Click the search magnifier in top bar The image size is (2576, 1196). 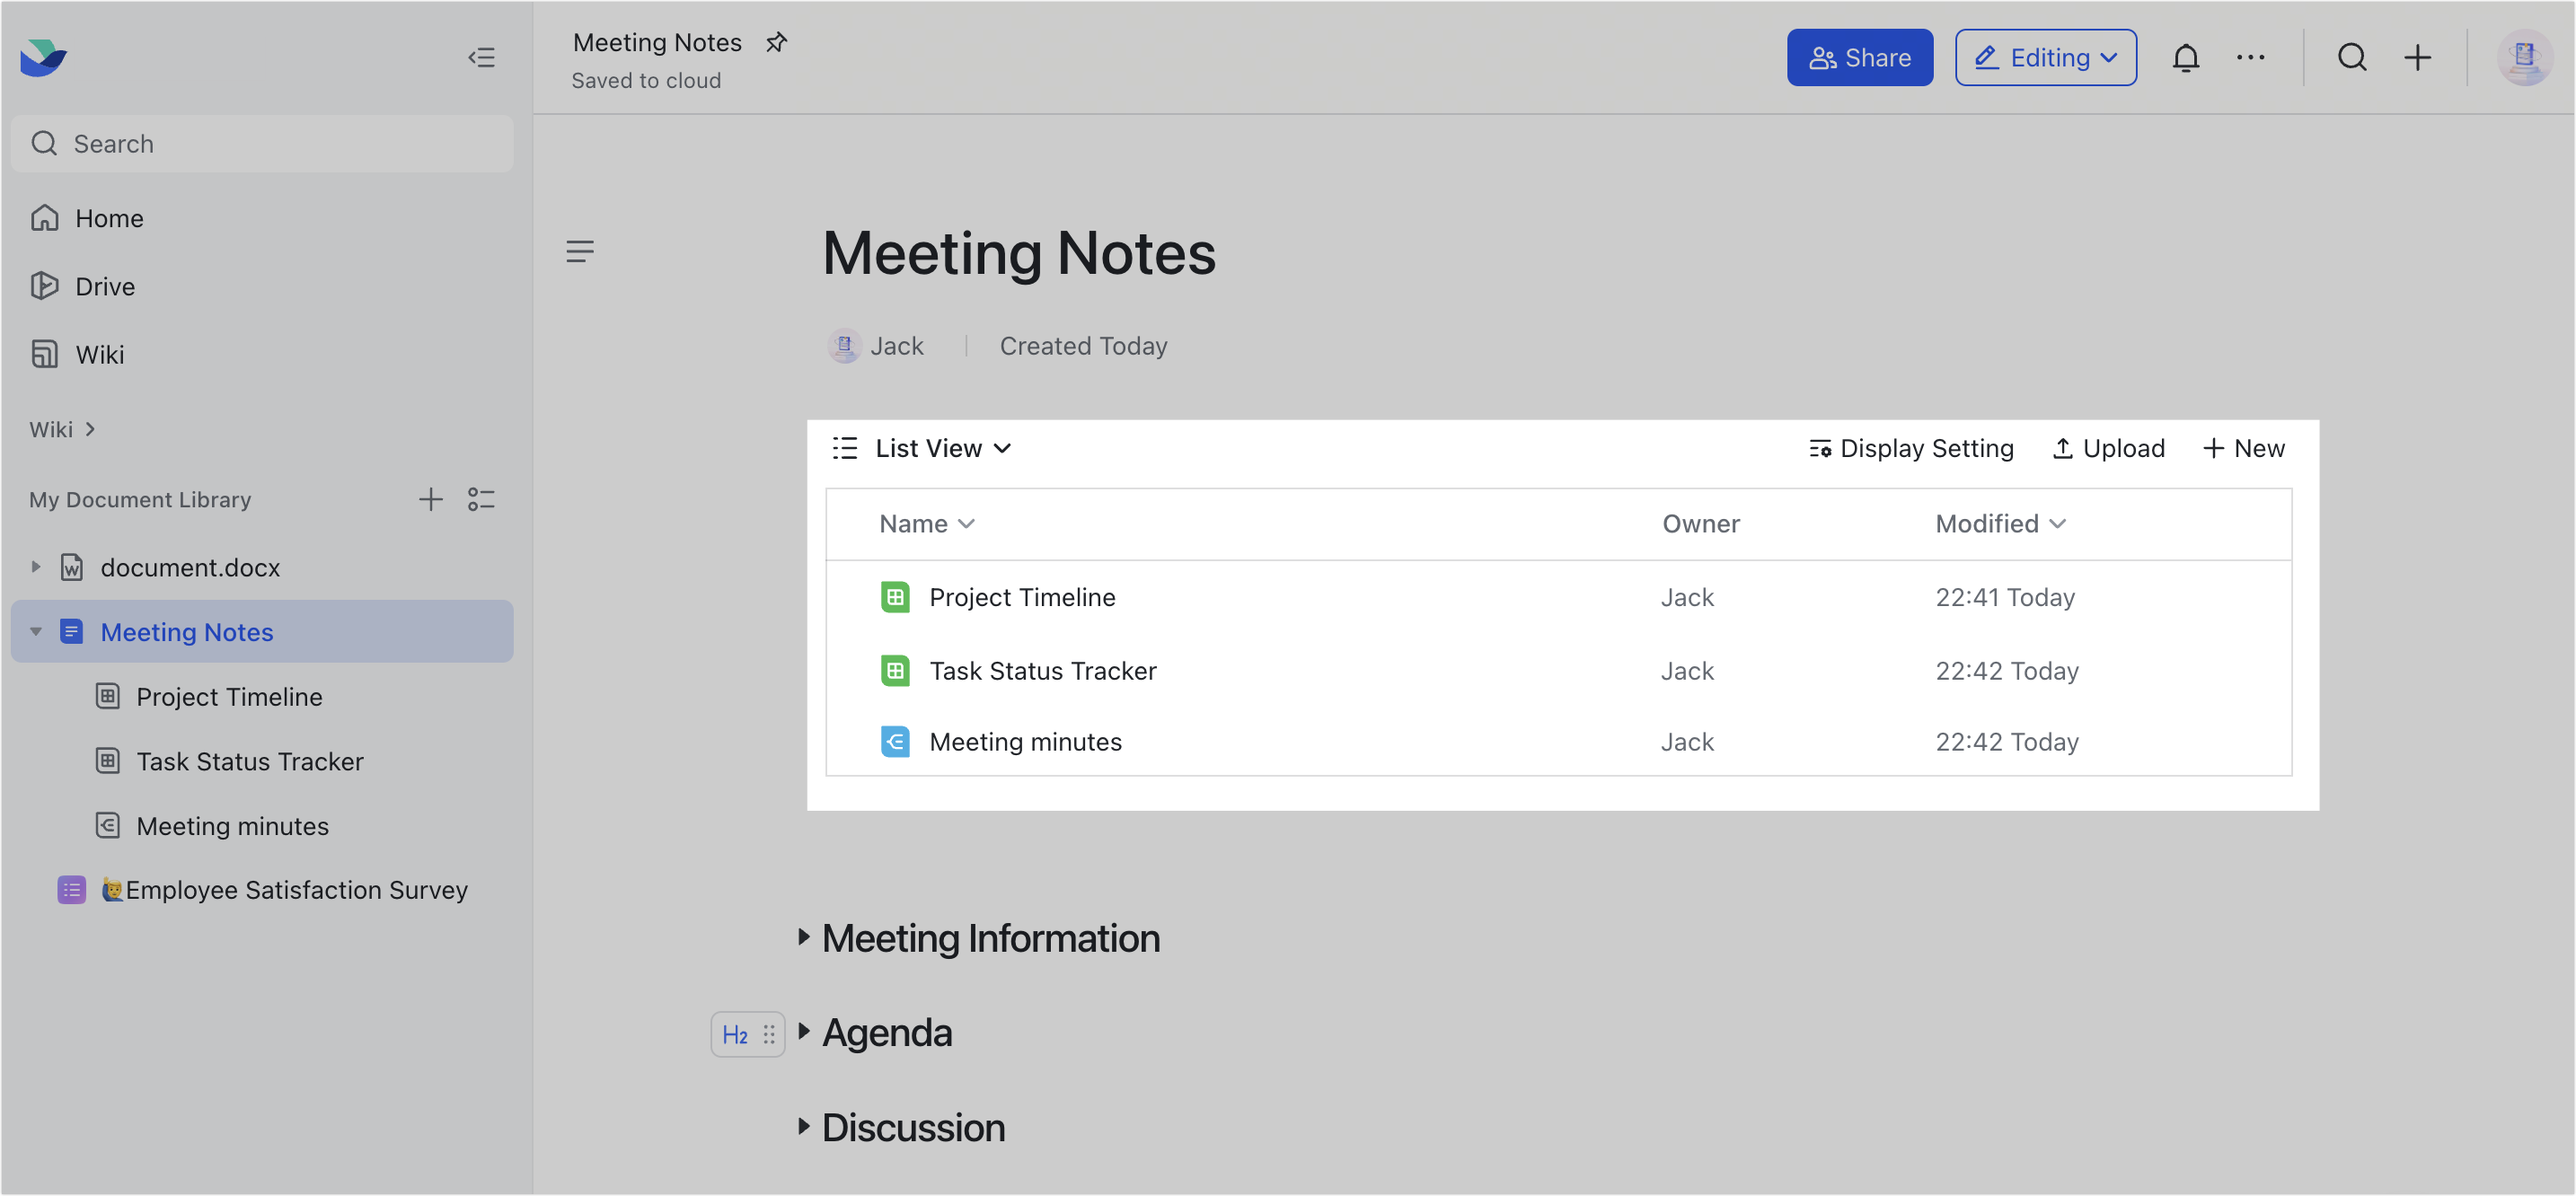2351,58
